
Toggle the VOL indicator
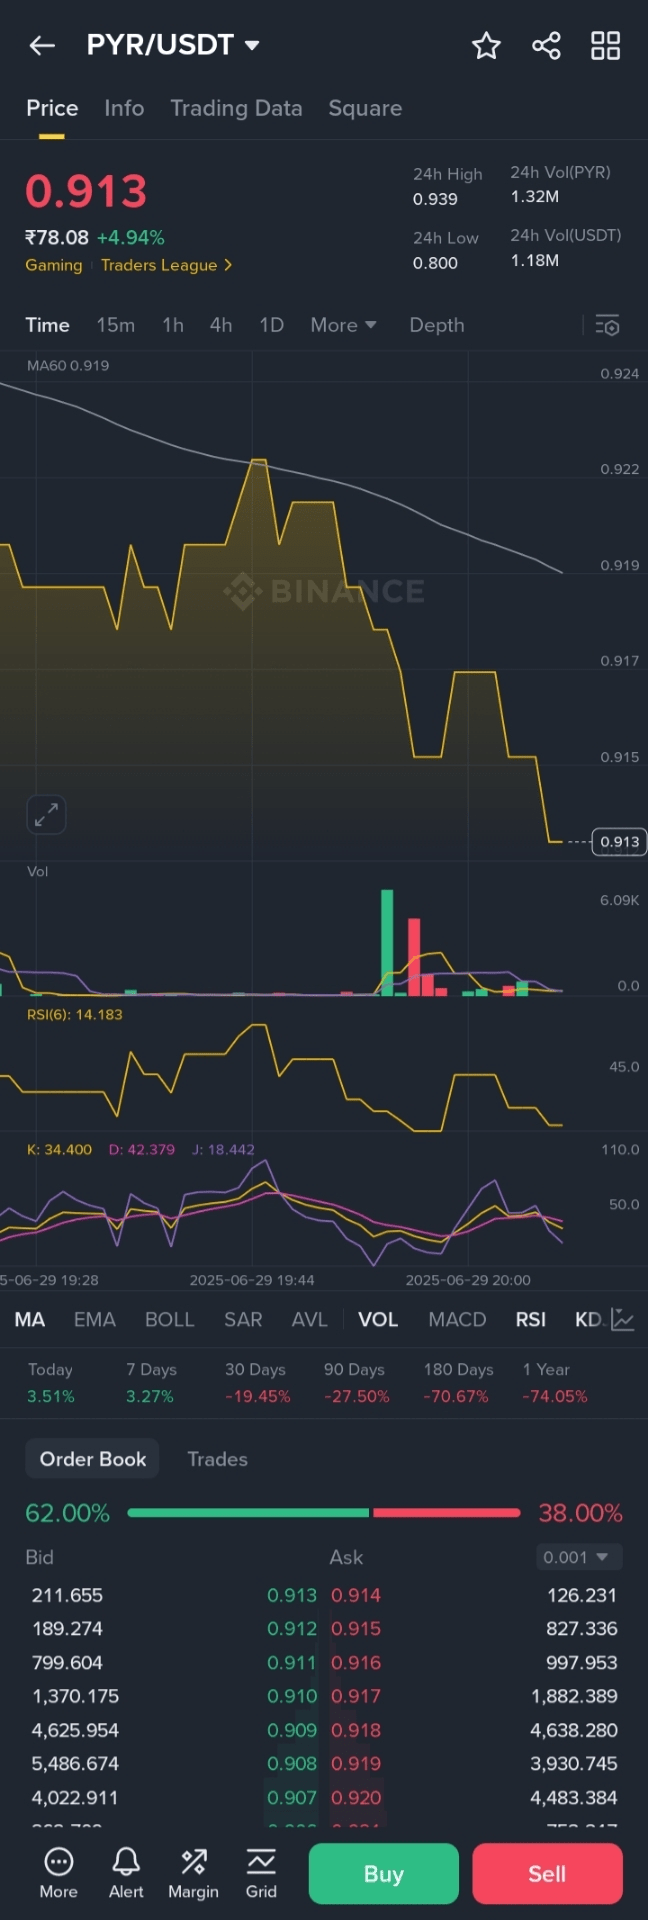point(378,1319)
